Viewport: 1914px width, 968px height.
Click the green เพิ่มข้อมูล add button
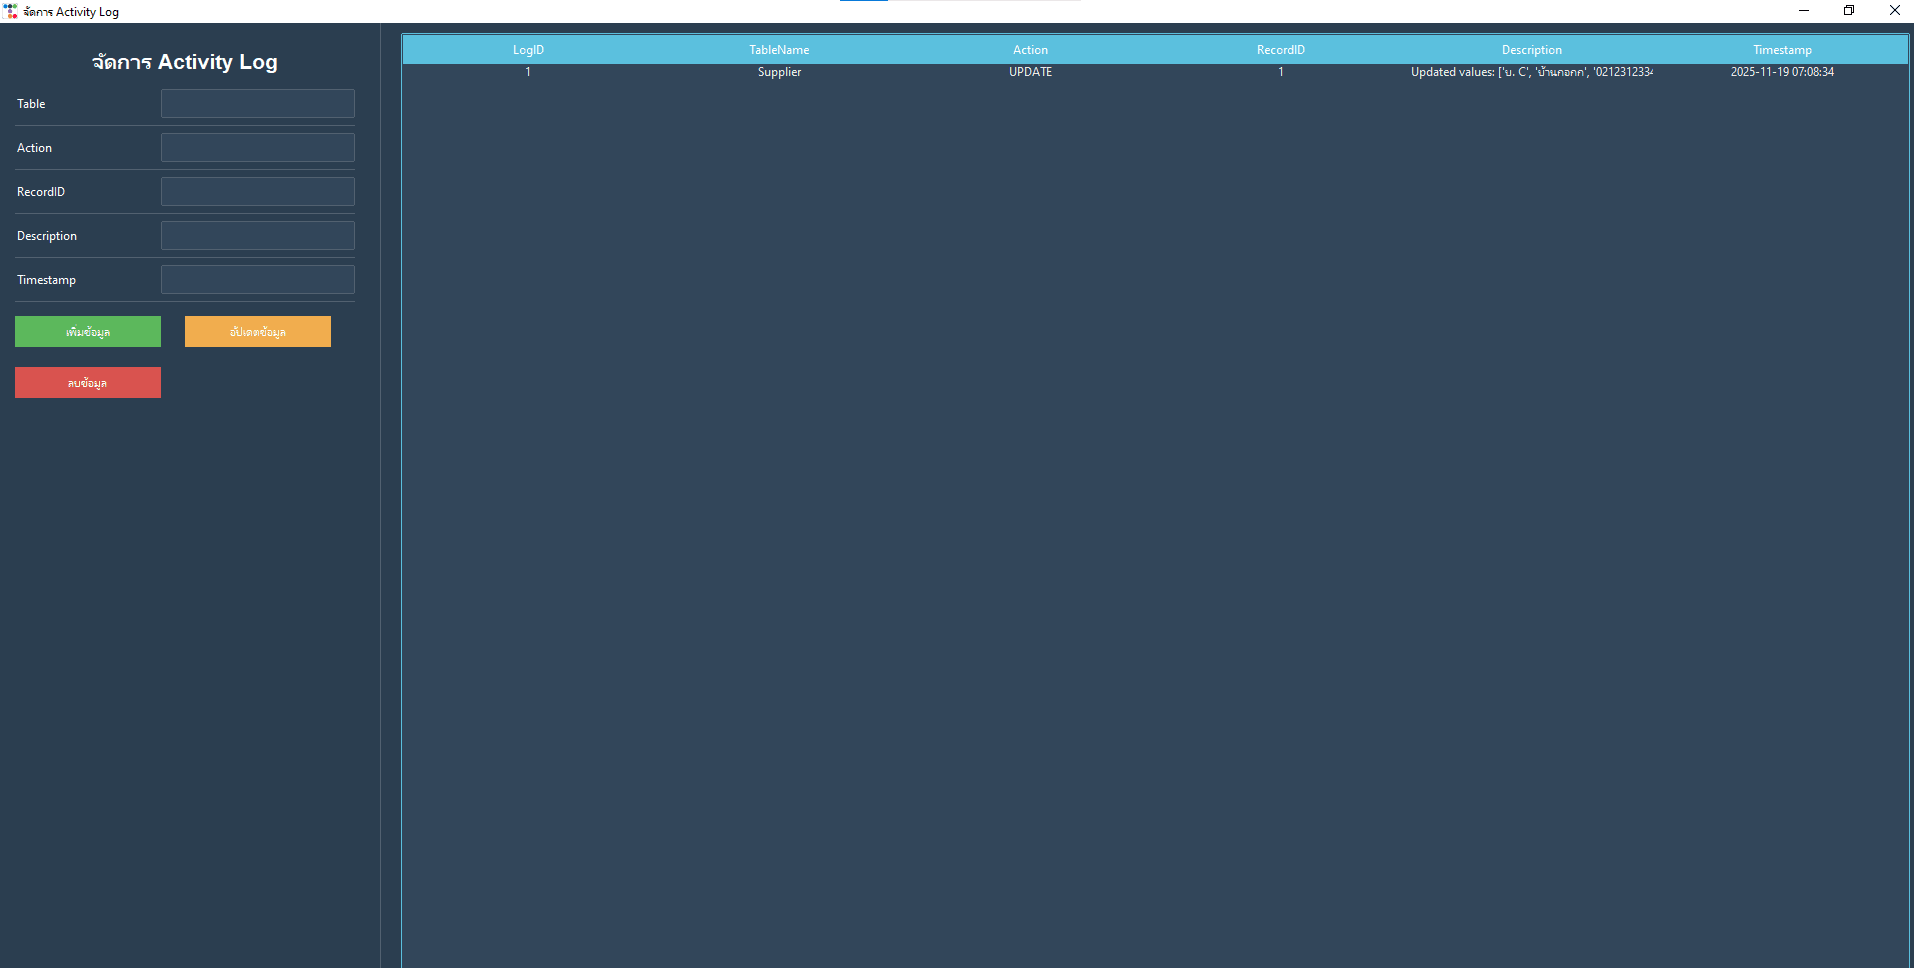pos(88,332)
